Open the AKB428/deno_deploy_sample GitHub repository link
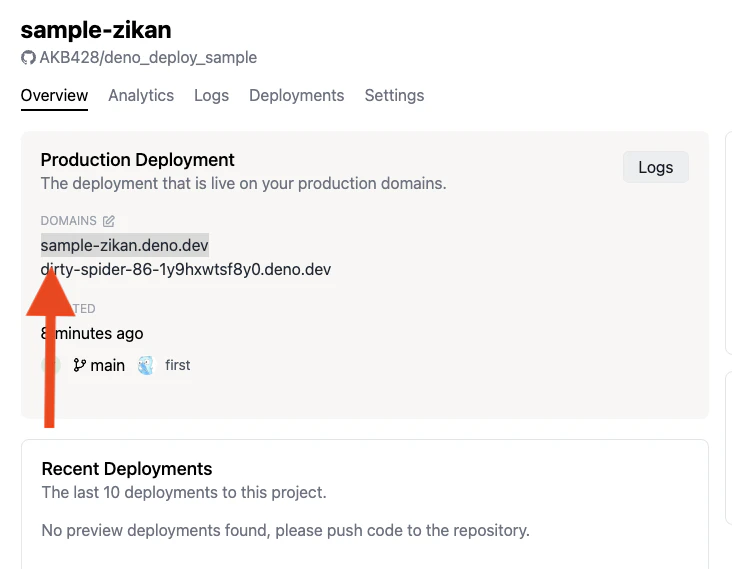Image resolution: width=732 pixels, height=569 pixels. coord(148,57)
